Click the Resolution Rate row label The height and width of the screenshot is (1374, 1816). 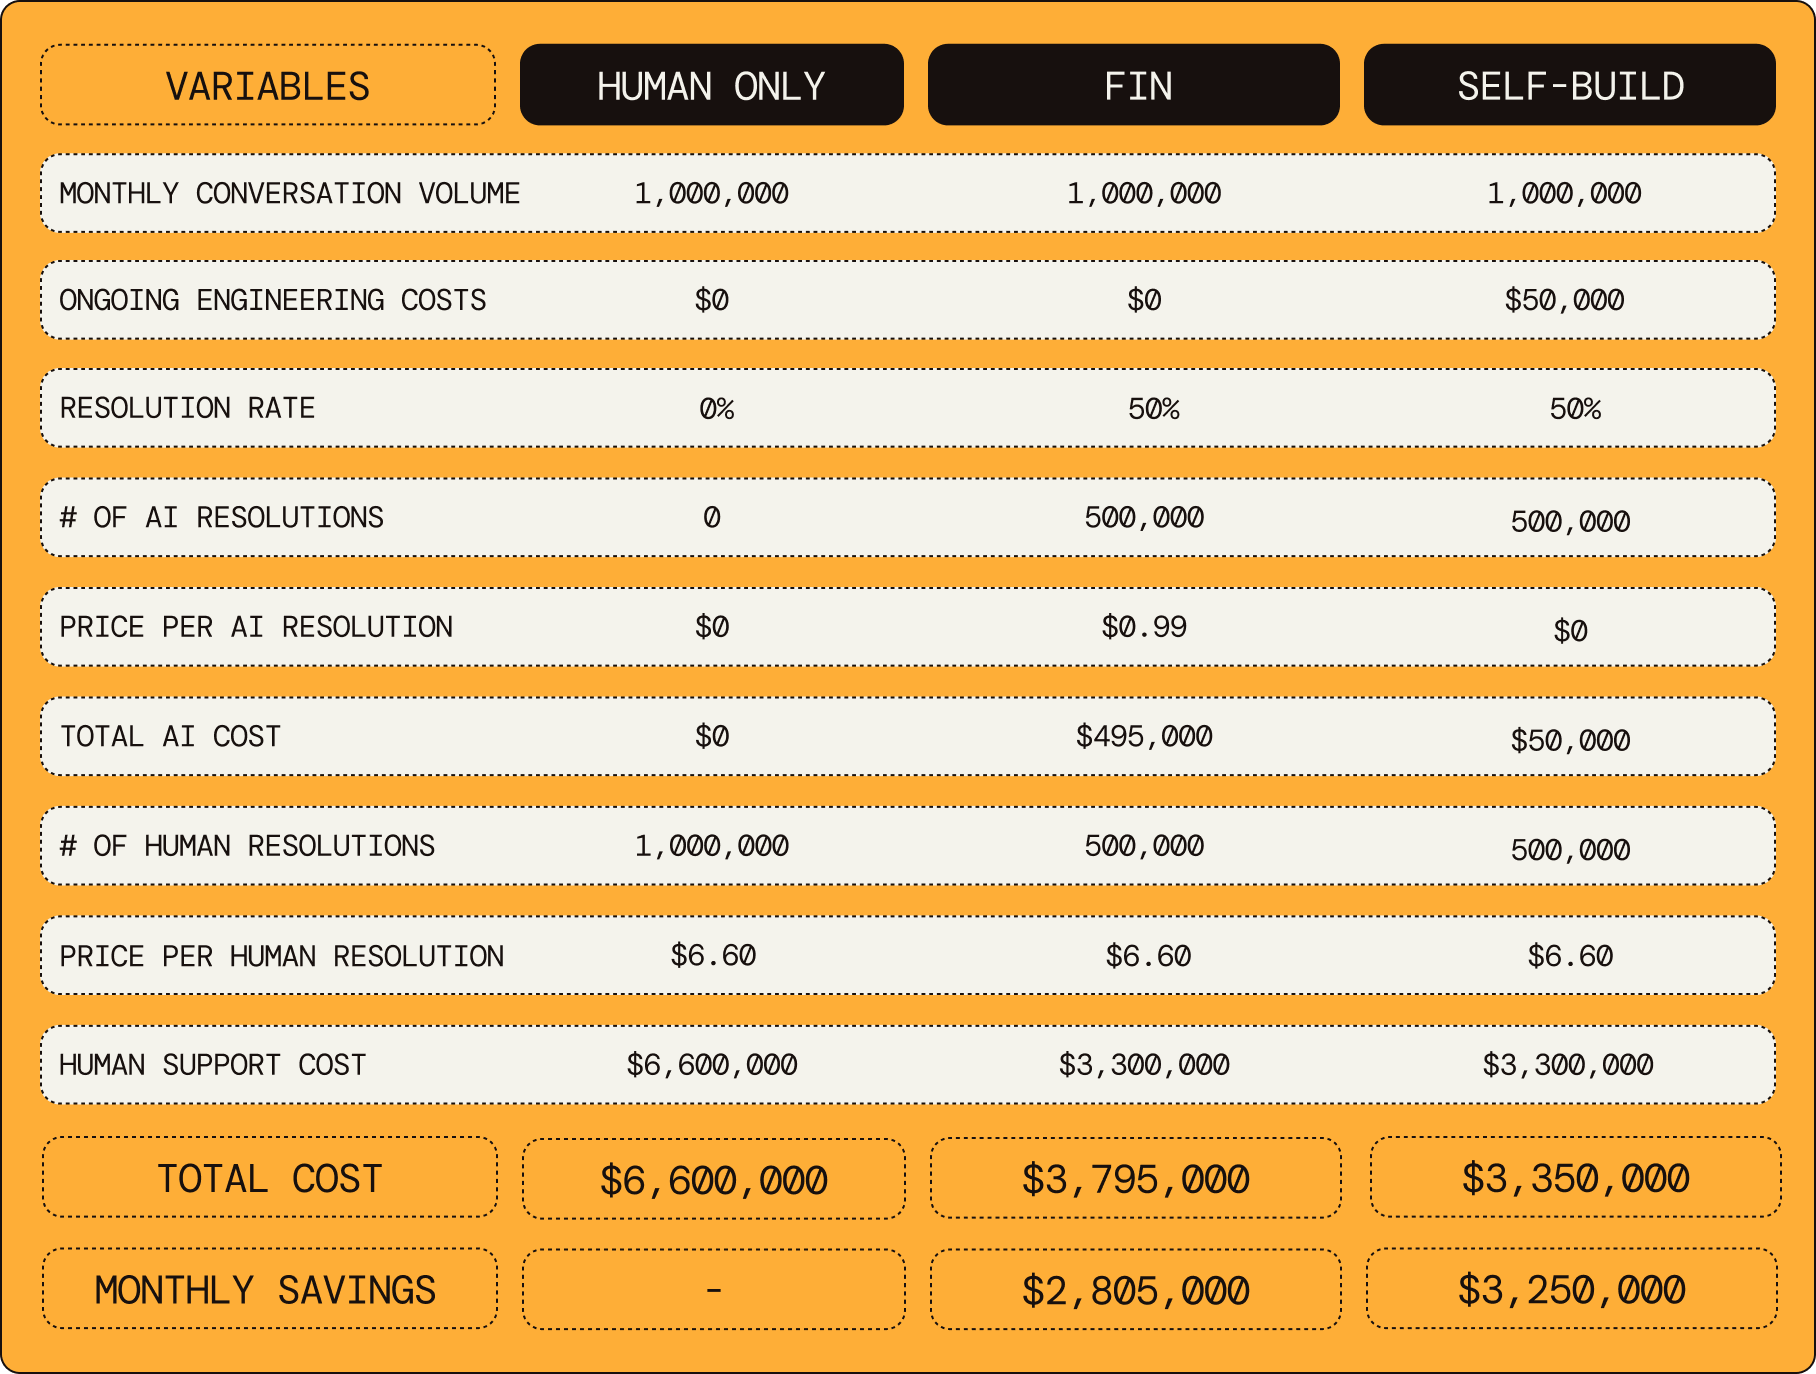pyautogui.click(x=187, y=408)
